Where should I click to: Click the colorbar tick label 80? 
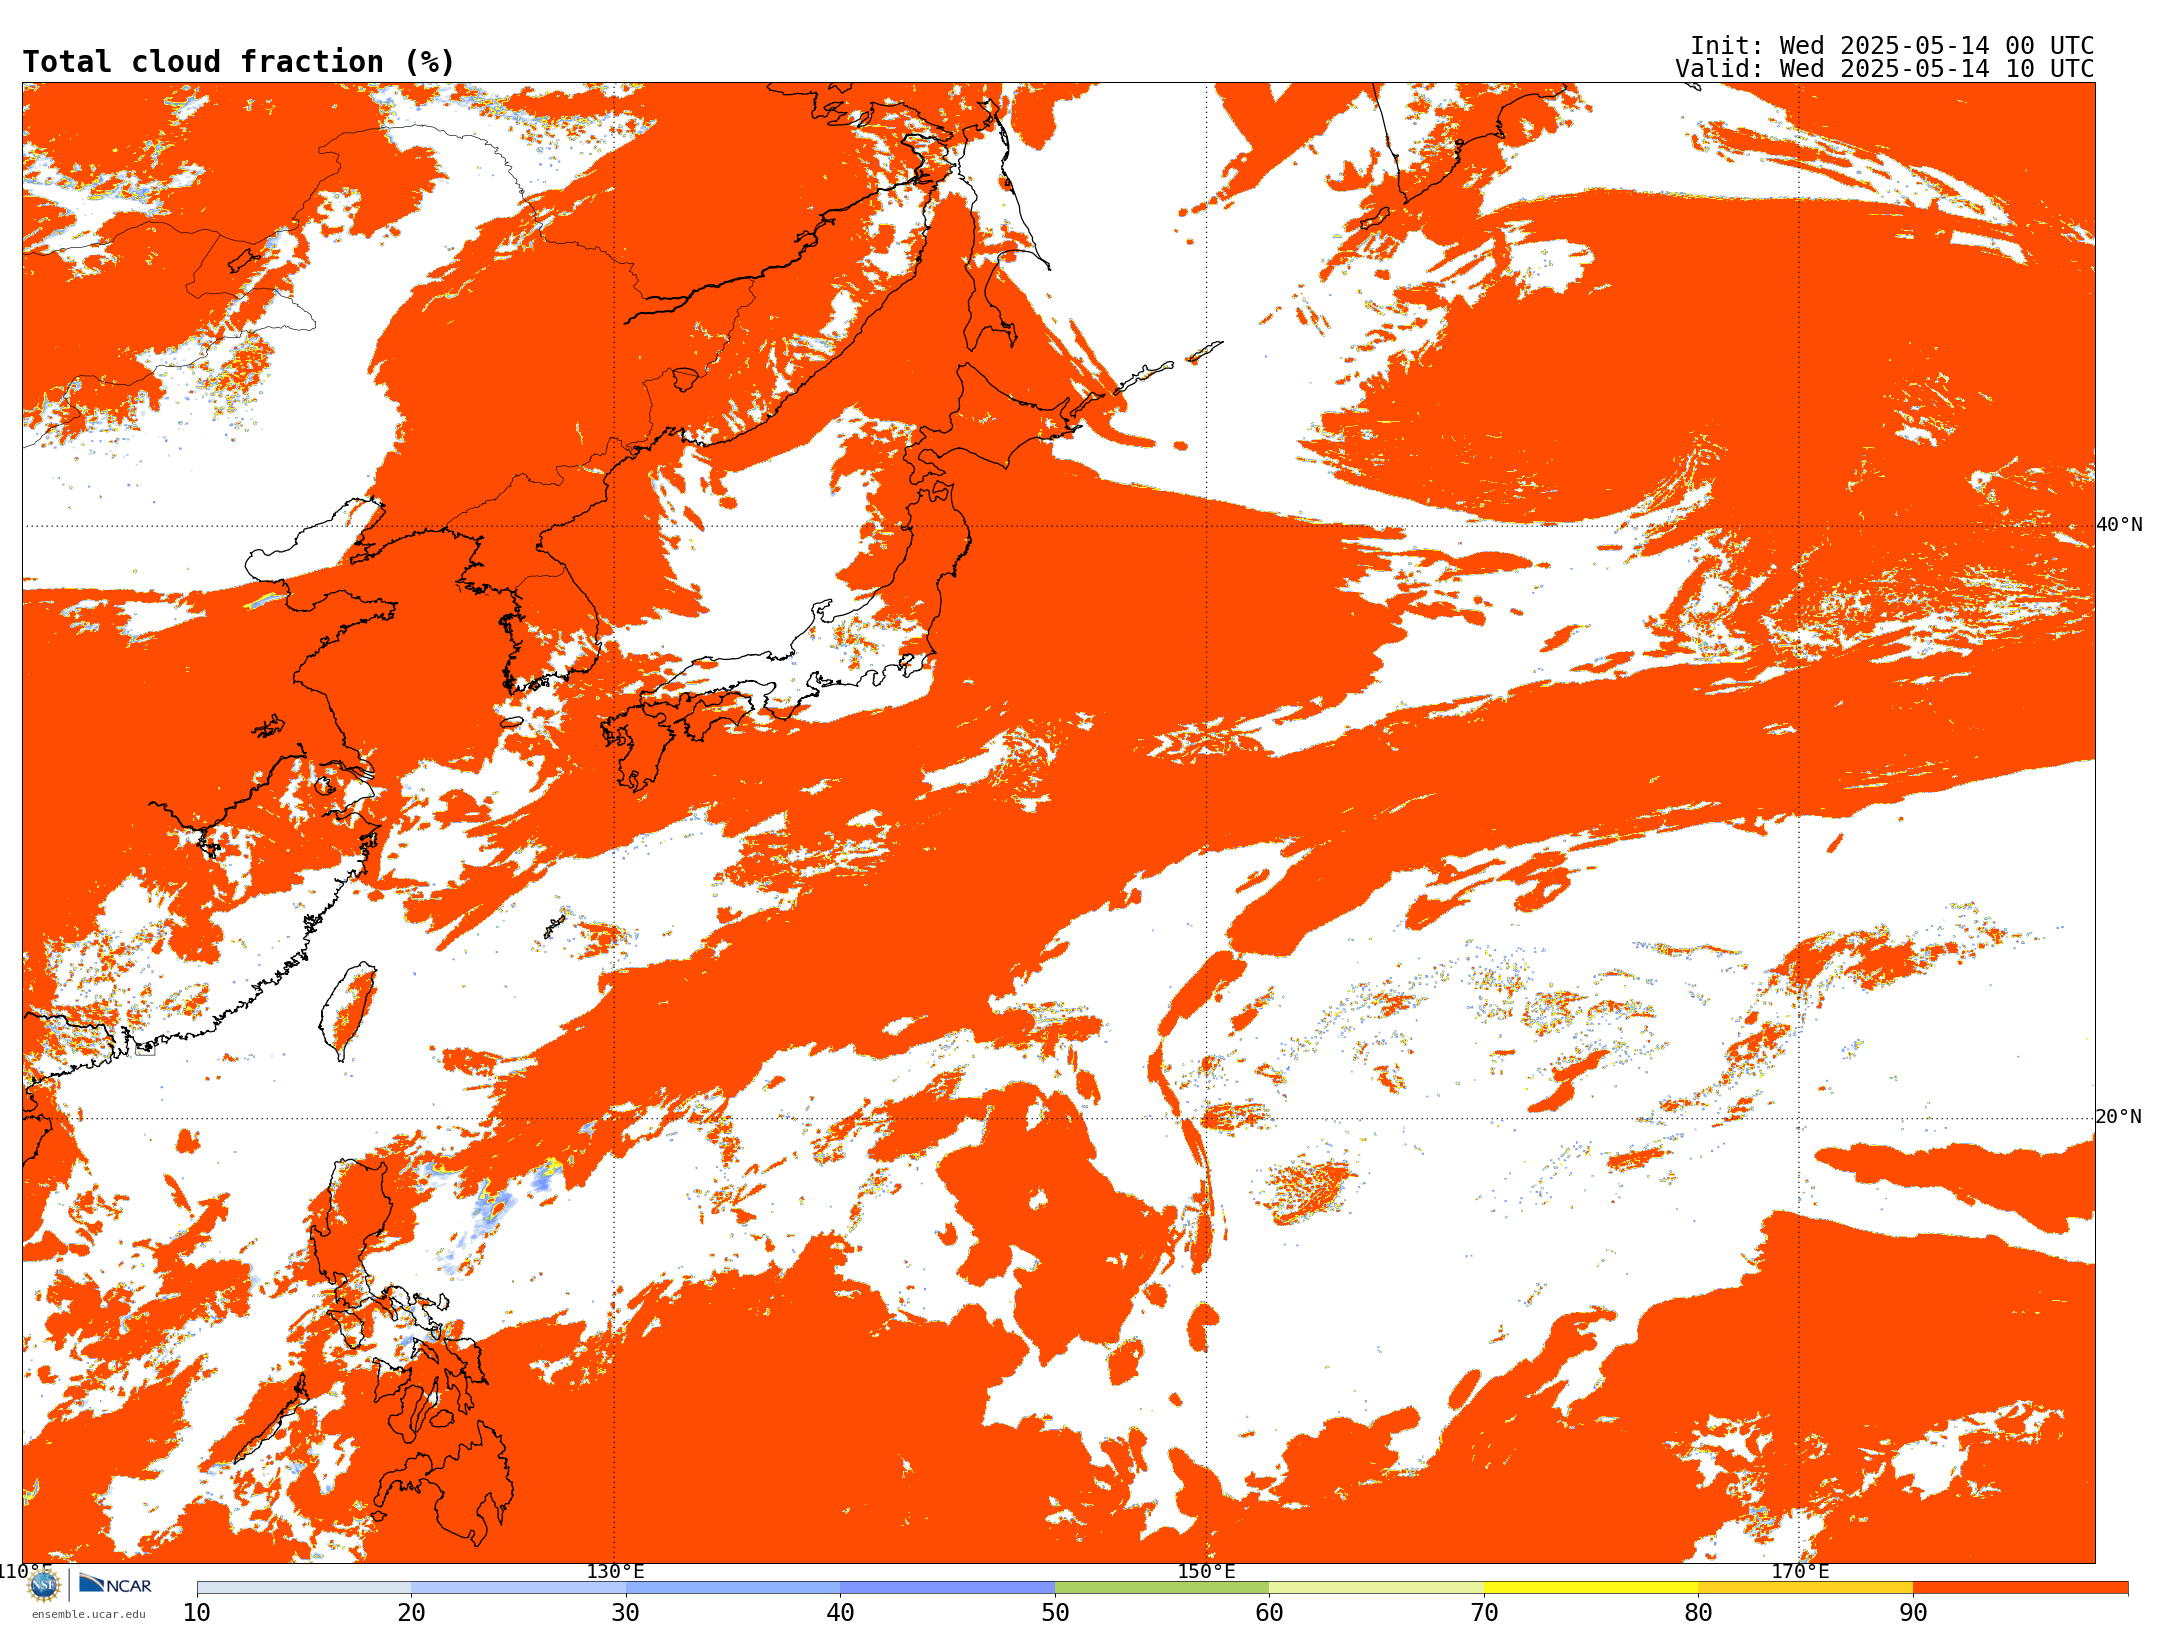pos(1698,1613)
